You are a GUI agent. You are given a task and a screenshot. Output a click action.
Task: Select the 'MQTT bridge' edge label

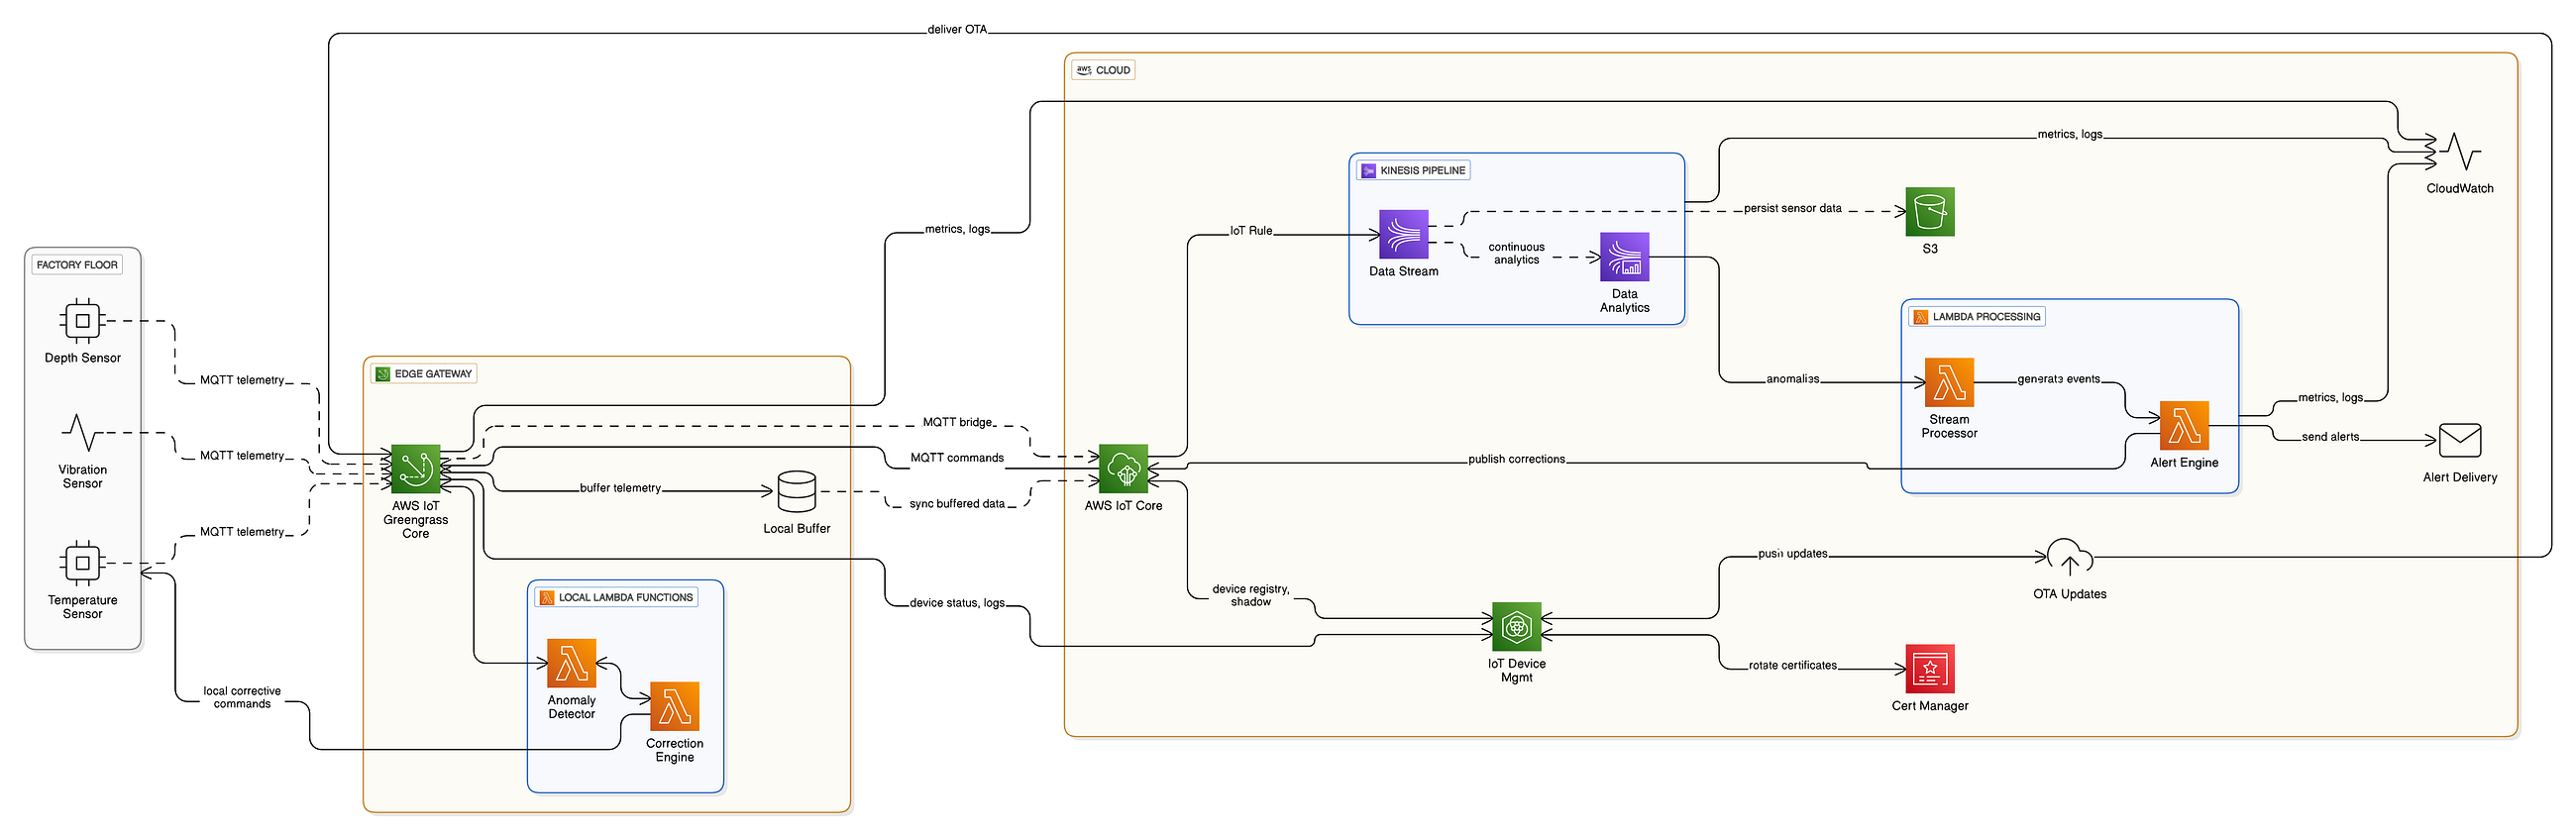point(958,423)
